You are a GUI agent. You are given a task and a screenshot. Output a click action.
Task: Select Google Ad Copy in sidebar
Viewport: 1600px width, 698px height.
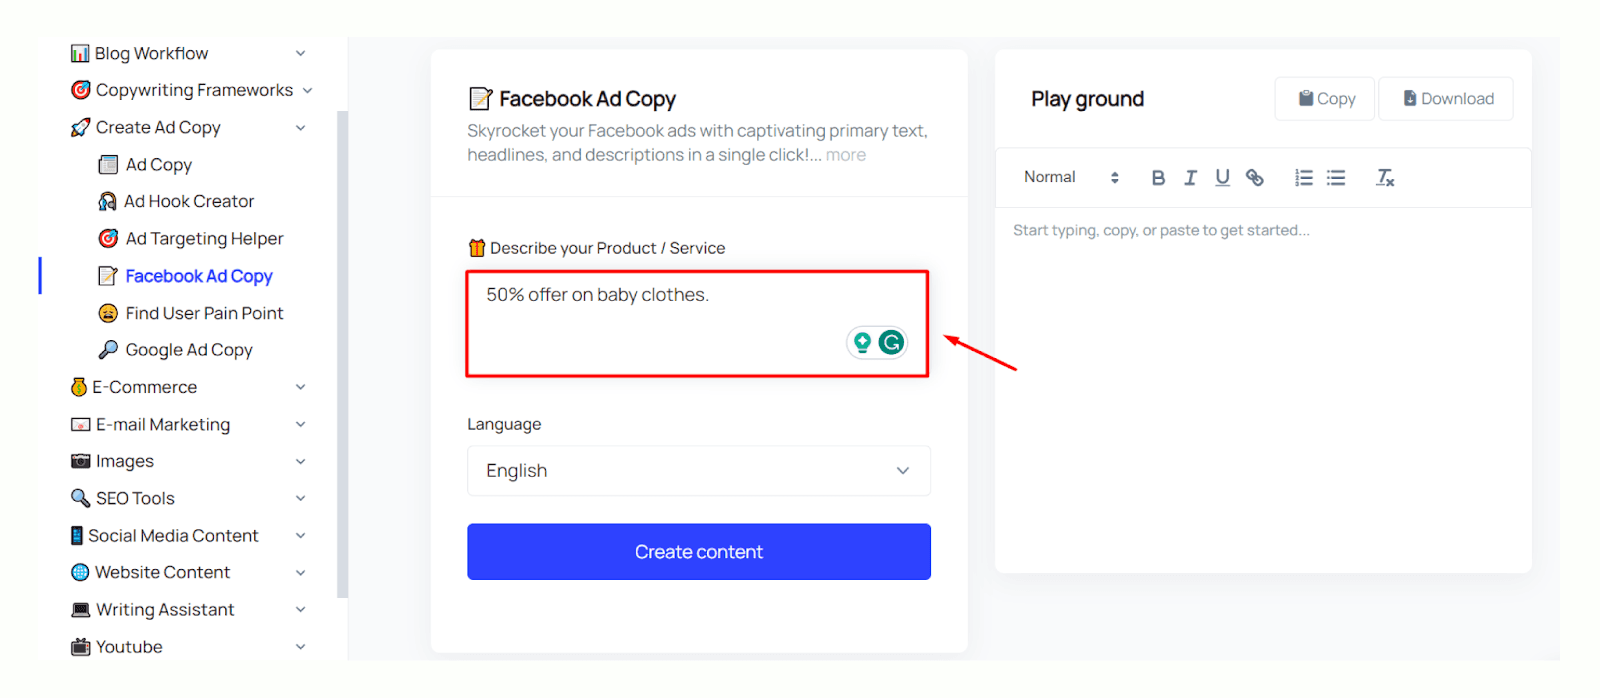(189, 350)
